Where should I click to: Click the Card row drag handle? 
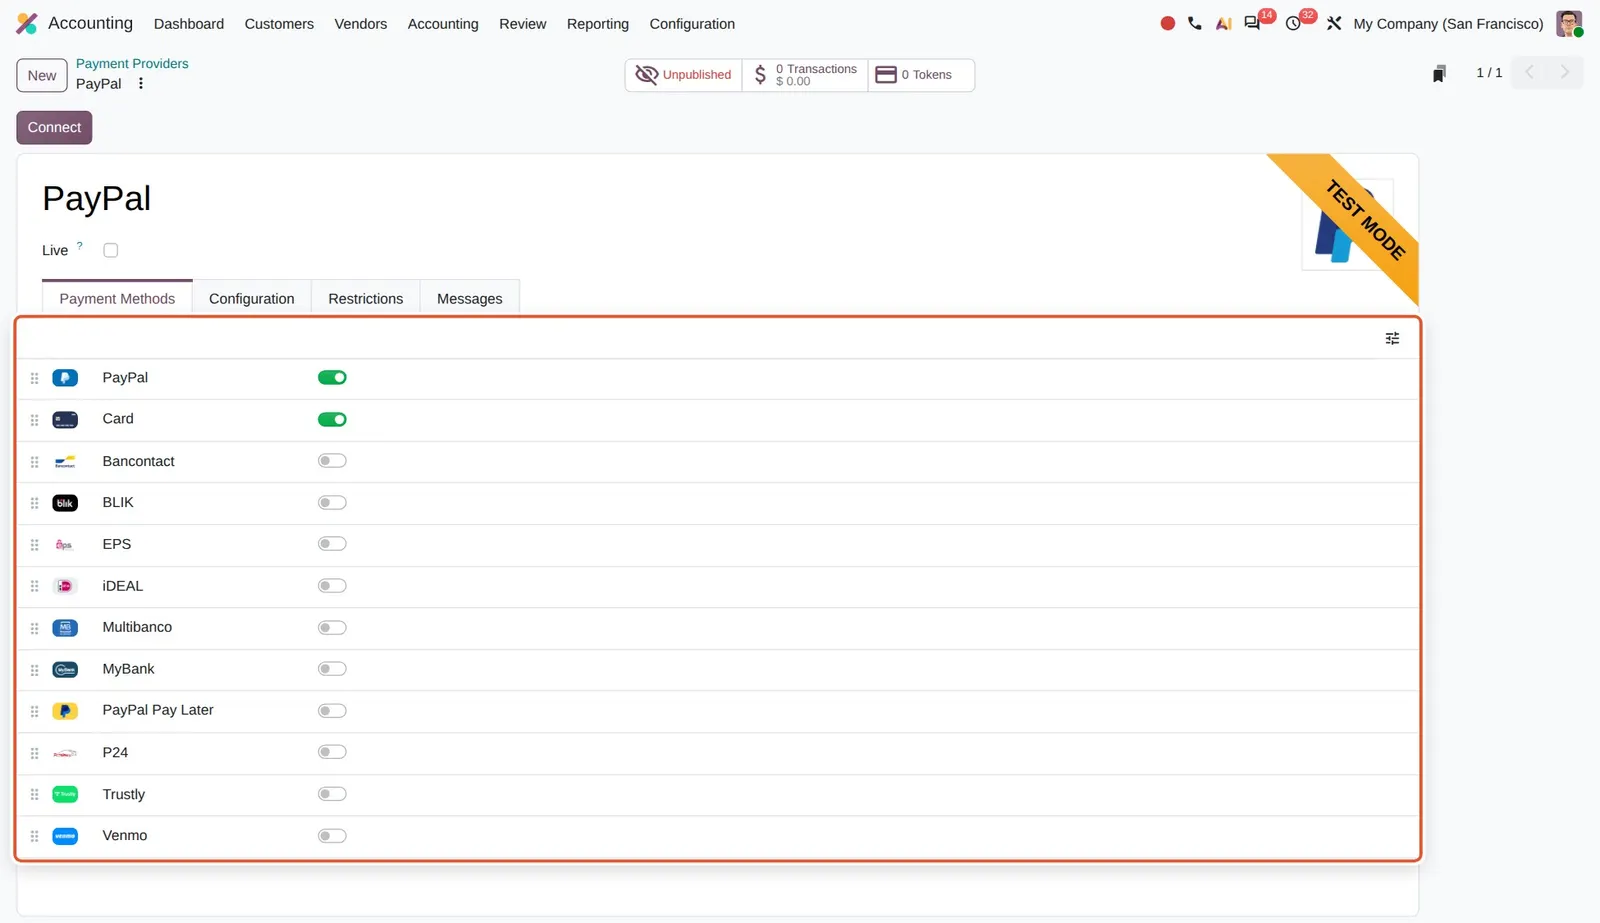point(34,420)
